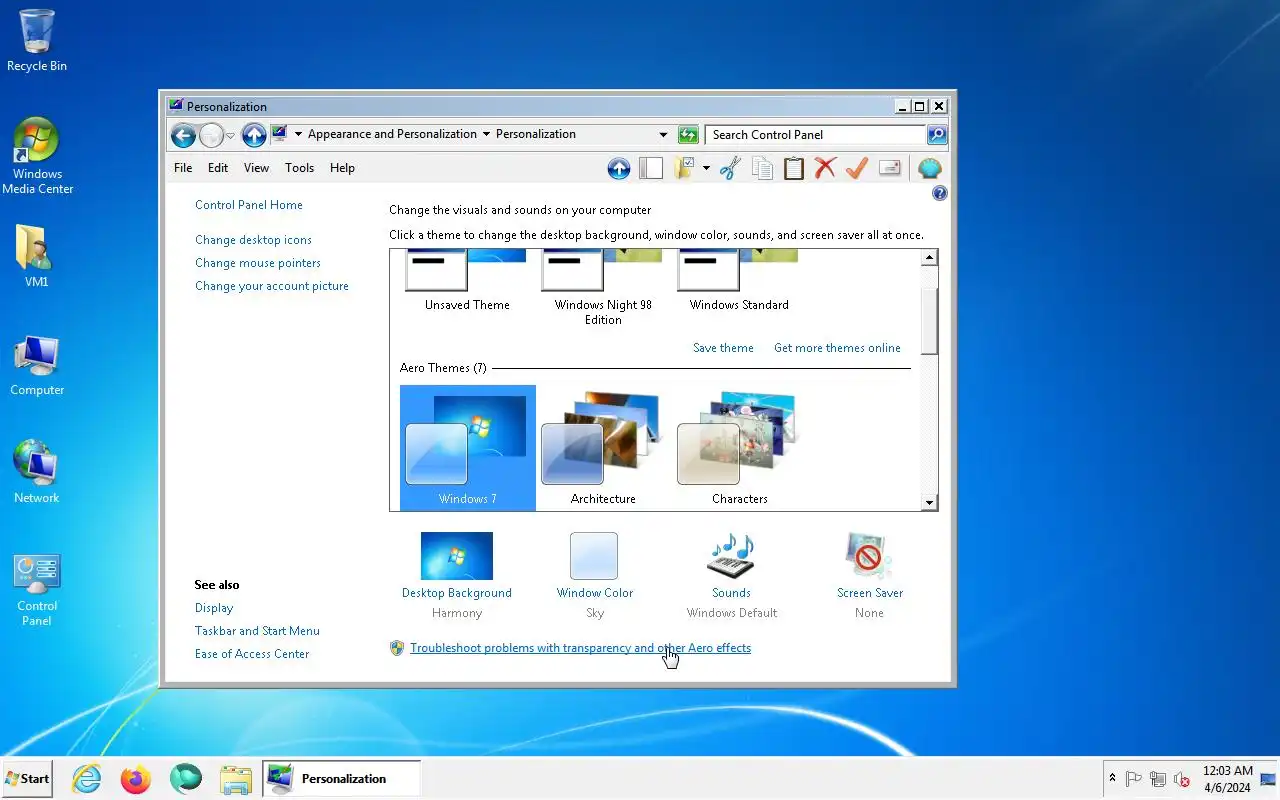Click the folder options toolbar icon
This screenshot has height=800, width=1280.
(x=685, y=168)
